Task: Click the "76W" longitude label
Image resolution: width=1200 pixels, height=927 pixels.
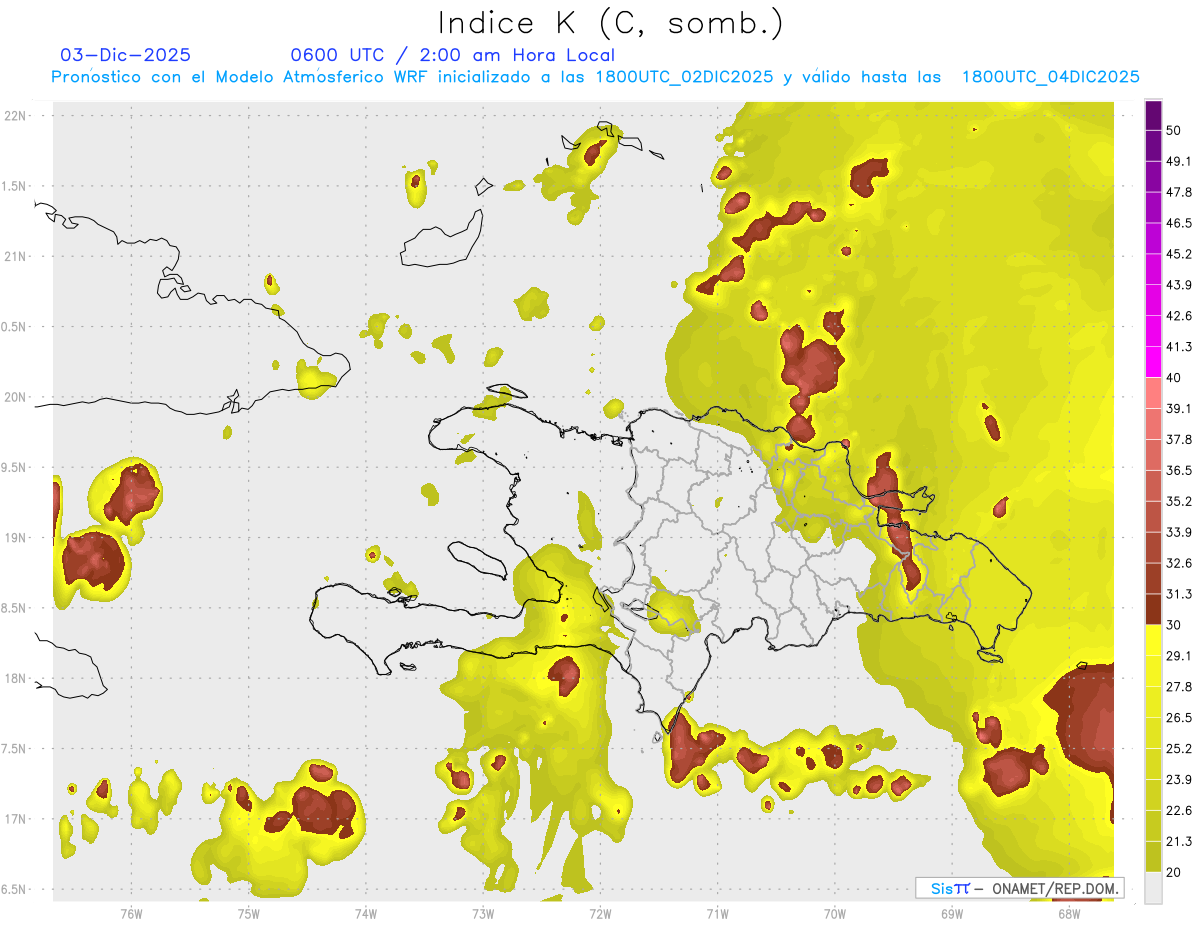Action: coord(131,913)
